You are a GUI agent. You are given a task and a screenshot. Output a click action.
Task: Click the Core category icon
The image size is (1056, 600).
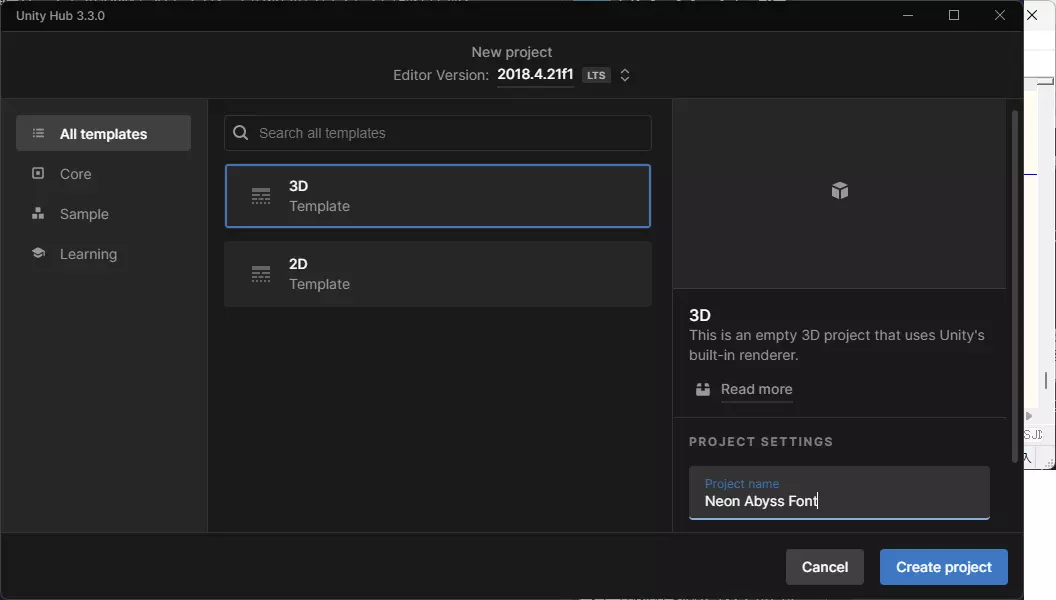click(38, 173)
